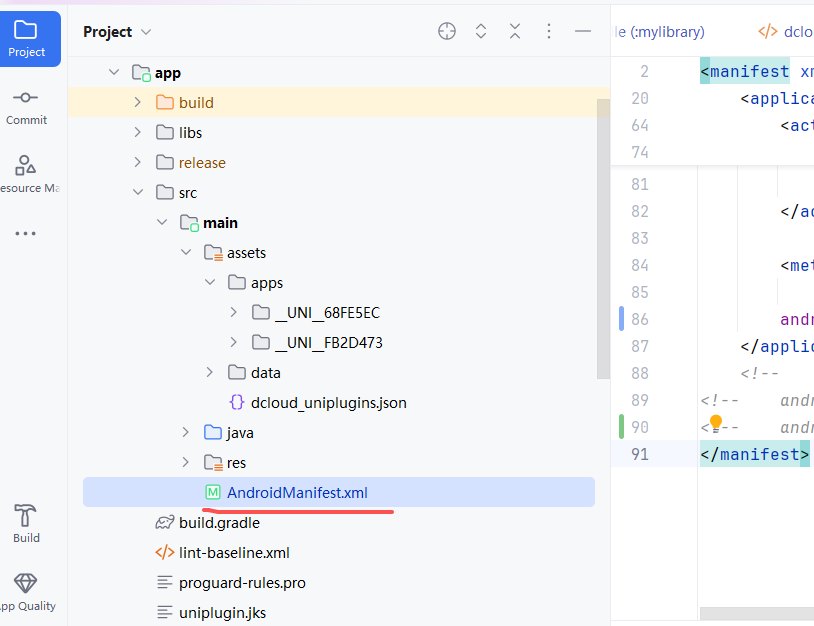Image resolution: width=814 pixels, height=626 pixels.
Task: Open the Commit tool window
Action: pyautogui.click(x=26, y=106)
